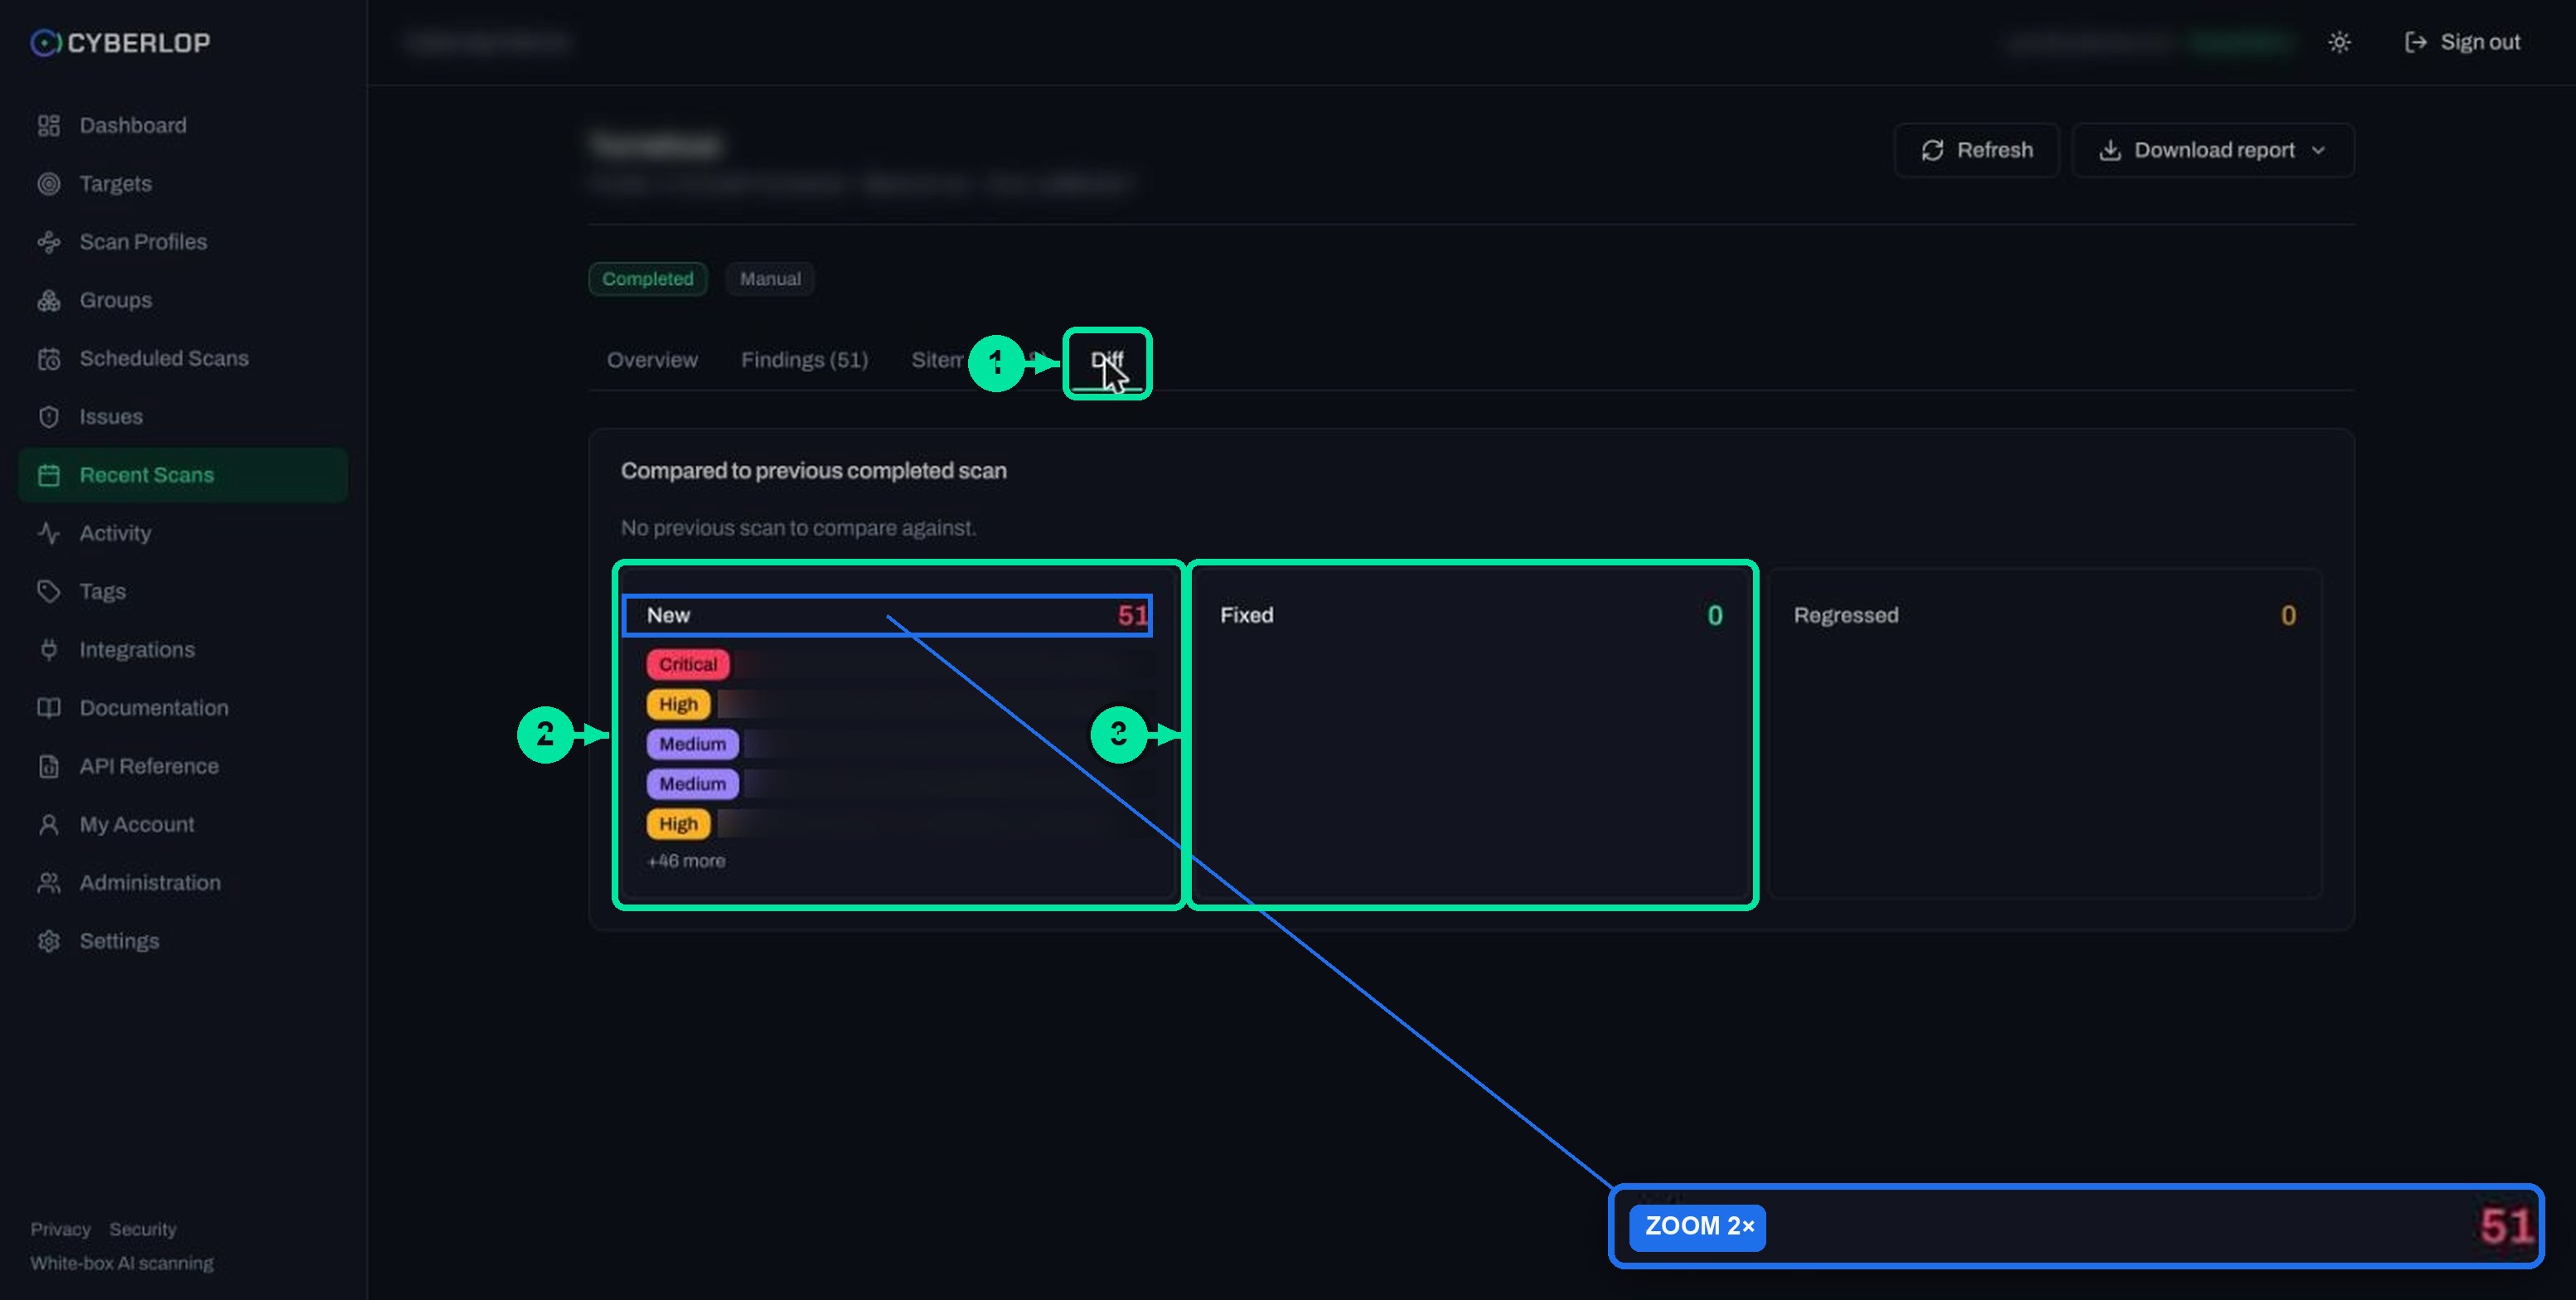This screenshot has height=1300, width=2576.
Task: Open the Privacy footer link
Action: [x=60, y=1229]
